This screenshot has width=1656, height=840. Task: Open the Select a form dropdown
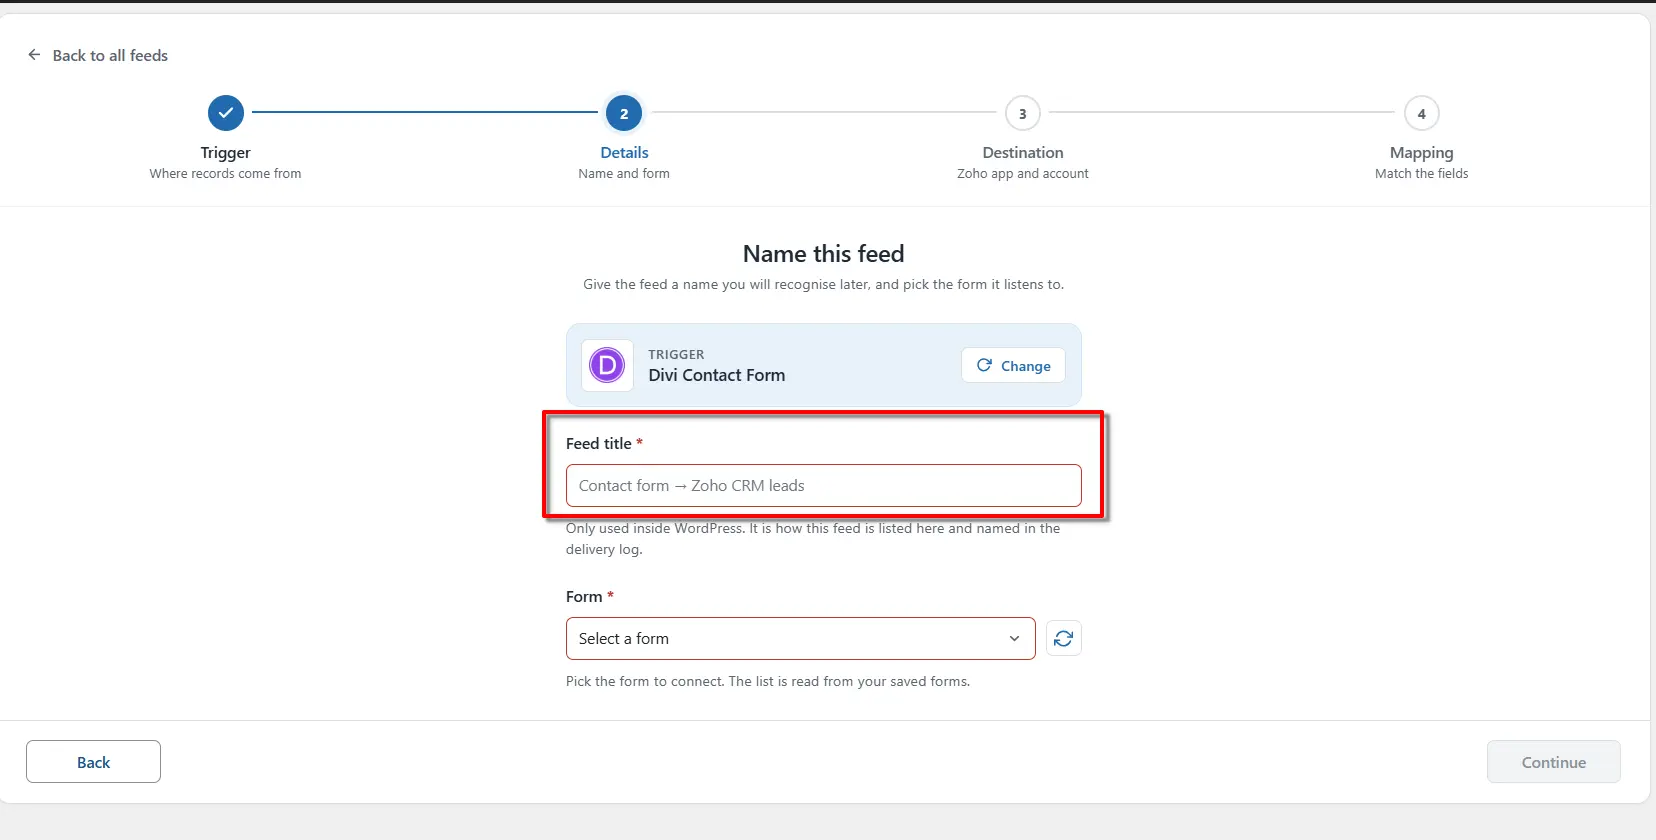(800, 638)
